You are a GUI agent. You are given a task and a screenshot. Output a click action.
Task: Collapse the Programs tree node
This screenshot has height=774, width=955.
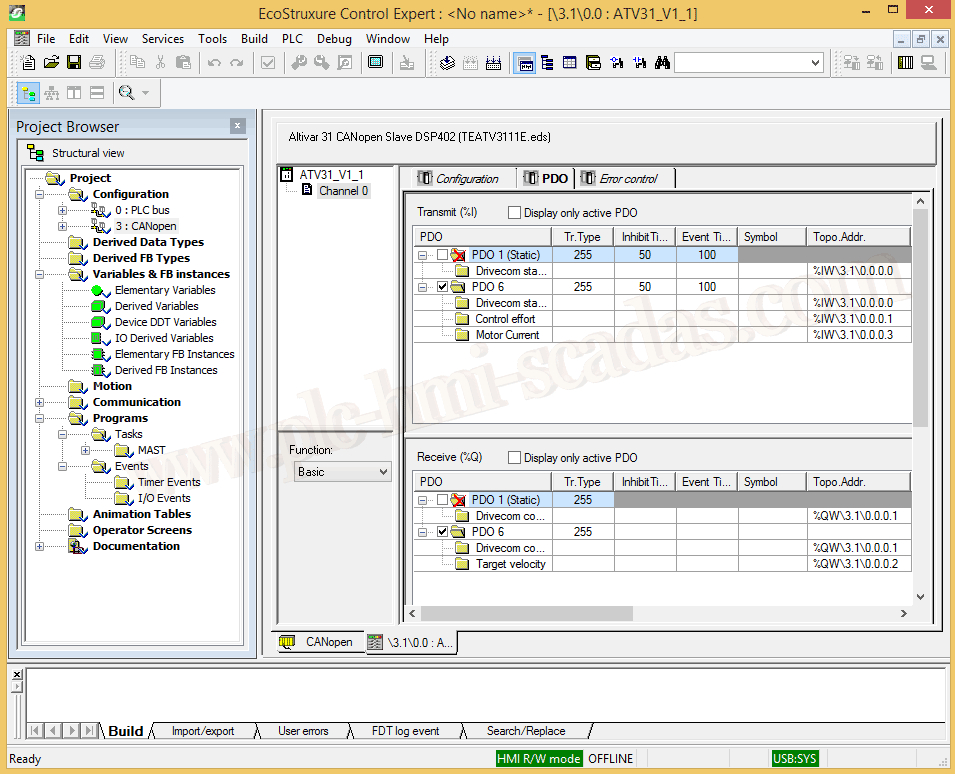40,418
